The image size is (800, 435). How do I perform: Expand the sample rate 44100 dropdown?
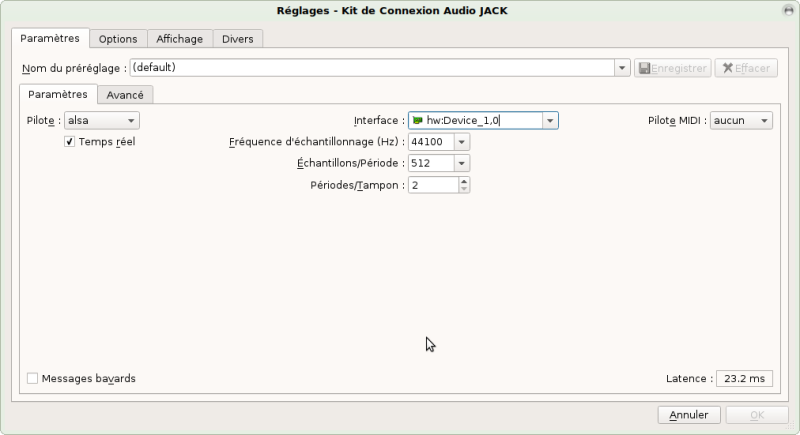[461, 142]
